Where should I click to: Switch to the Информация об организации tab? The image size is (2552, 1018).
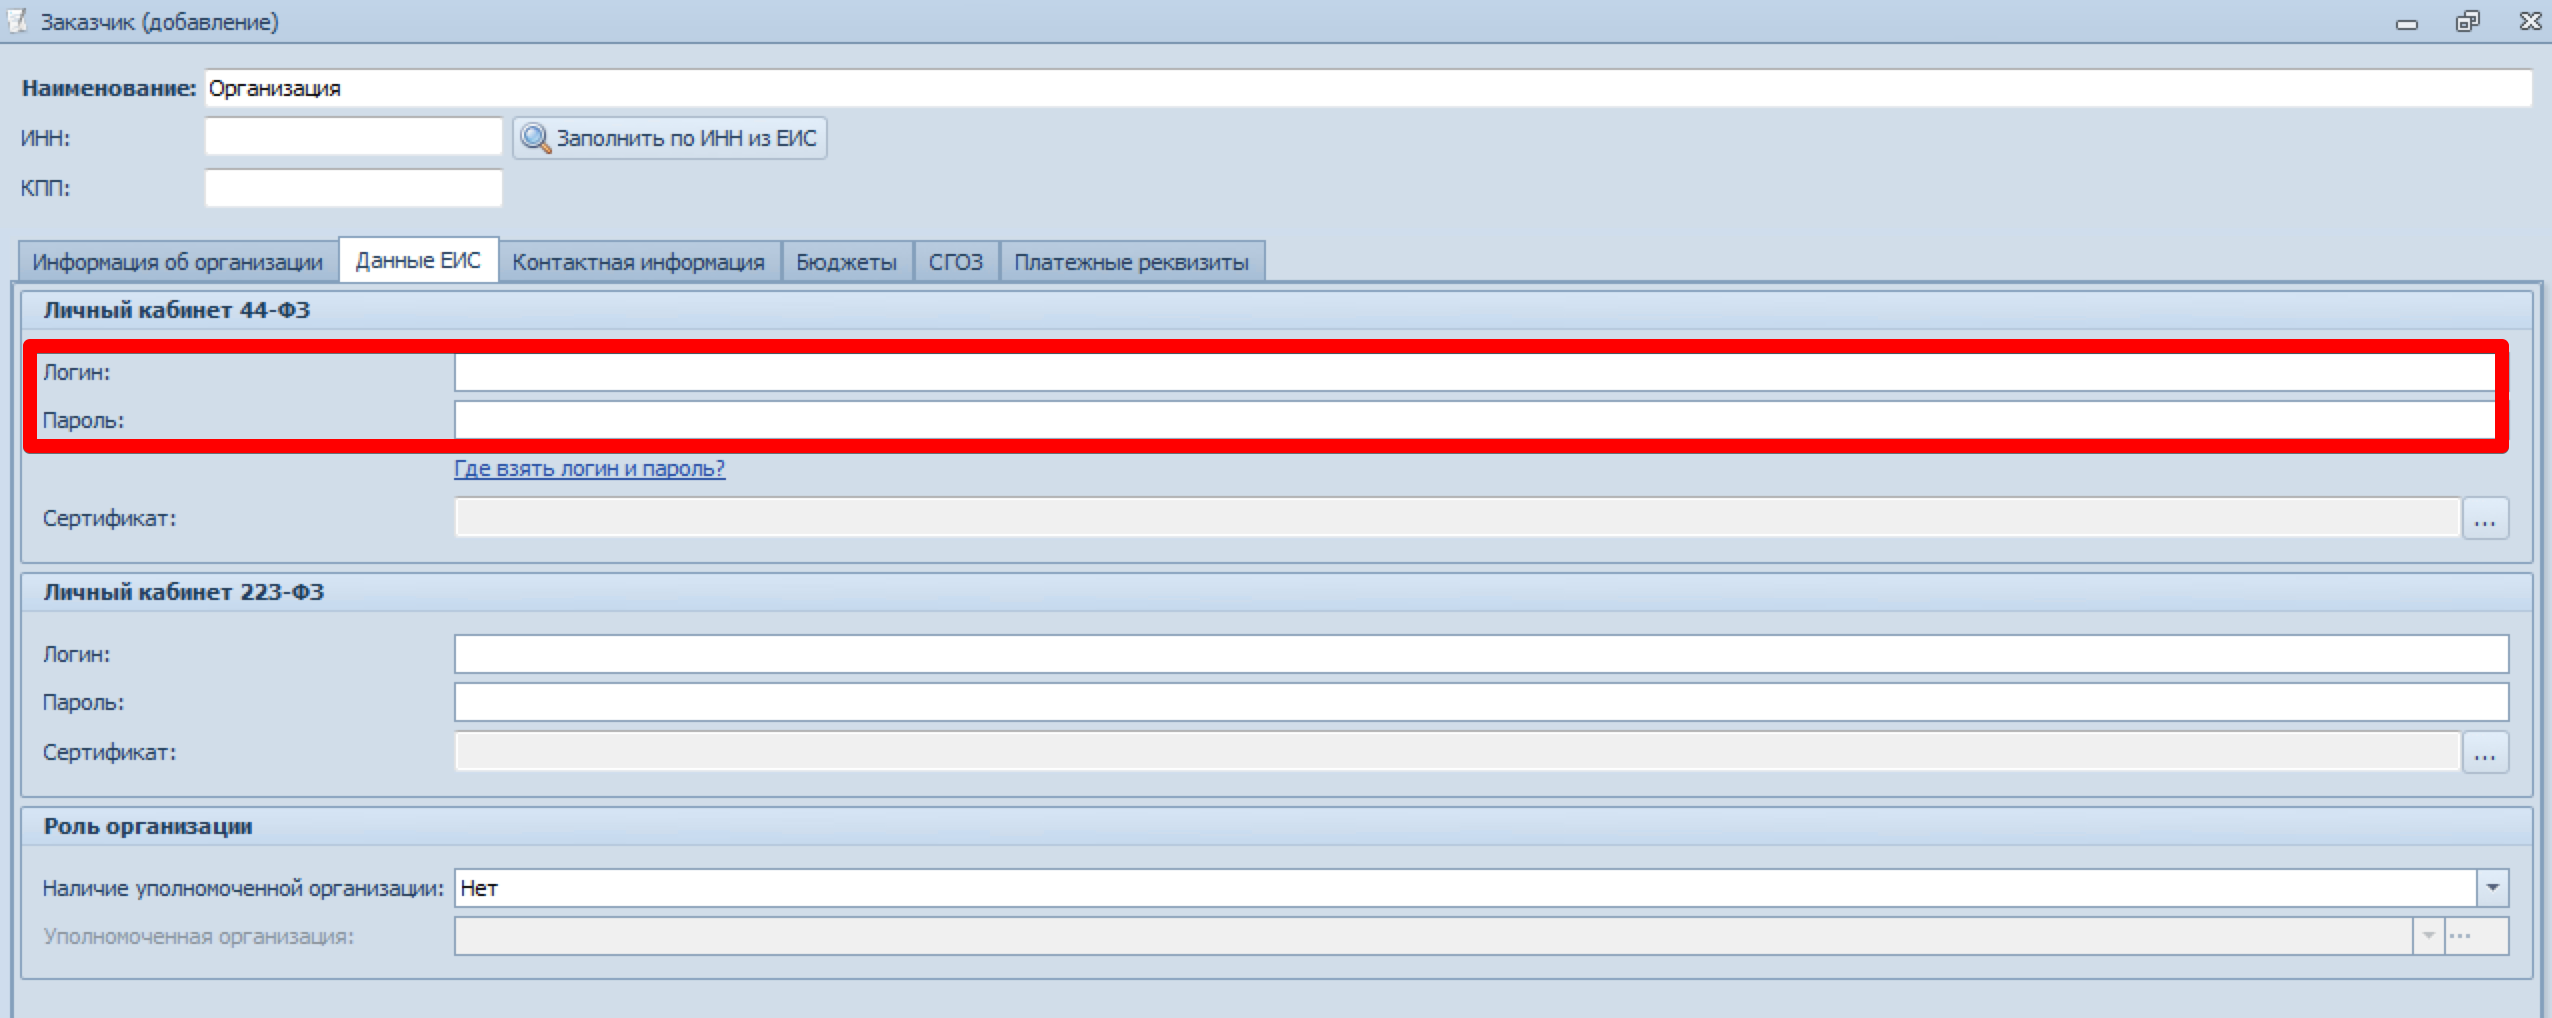178,262
